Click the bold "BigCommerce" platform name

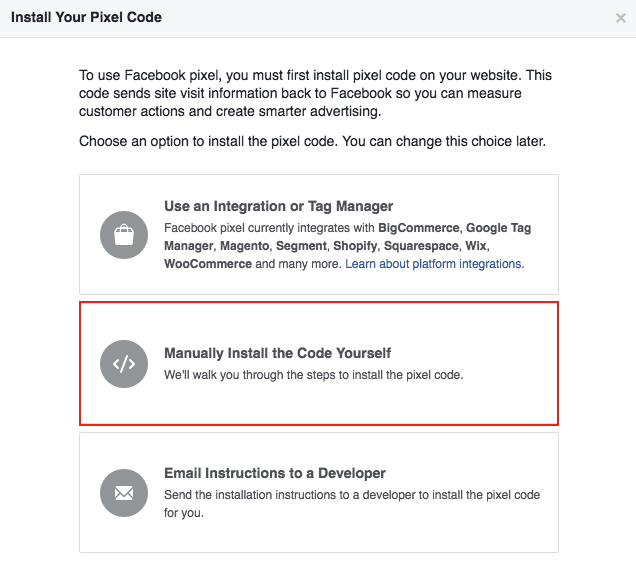(421, 228)
